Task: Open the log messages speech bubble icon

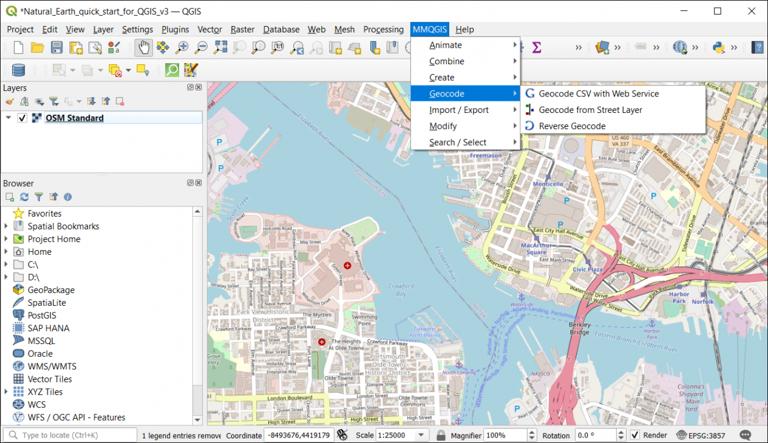Action: pos(745,435)
